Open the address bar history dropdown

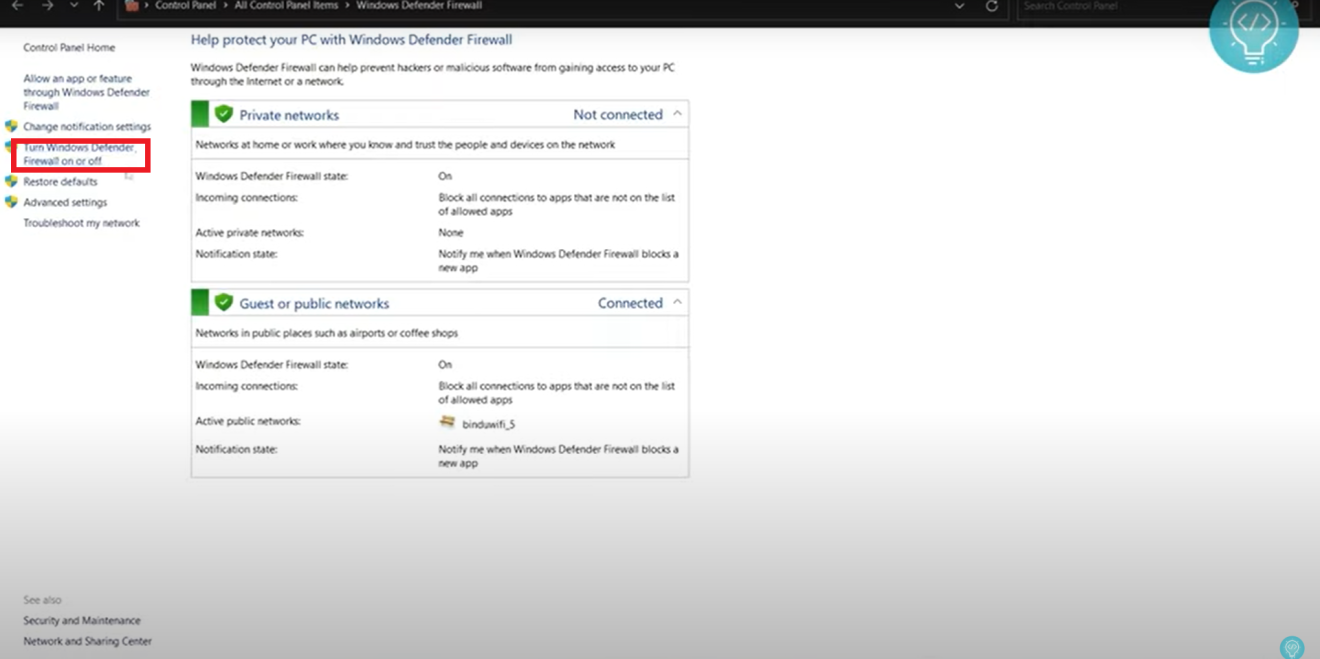point(960,6)
